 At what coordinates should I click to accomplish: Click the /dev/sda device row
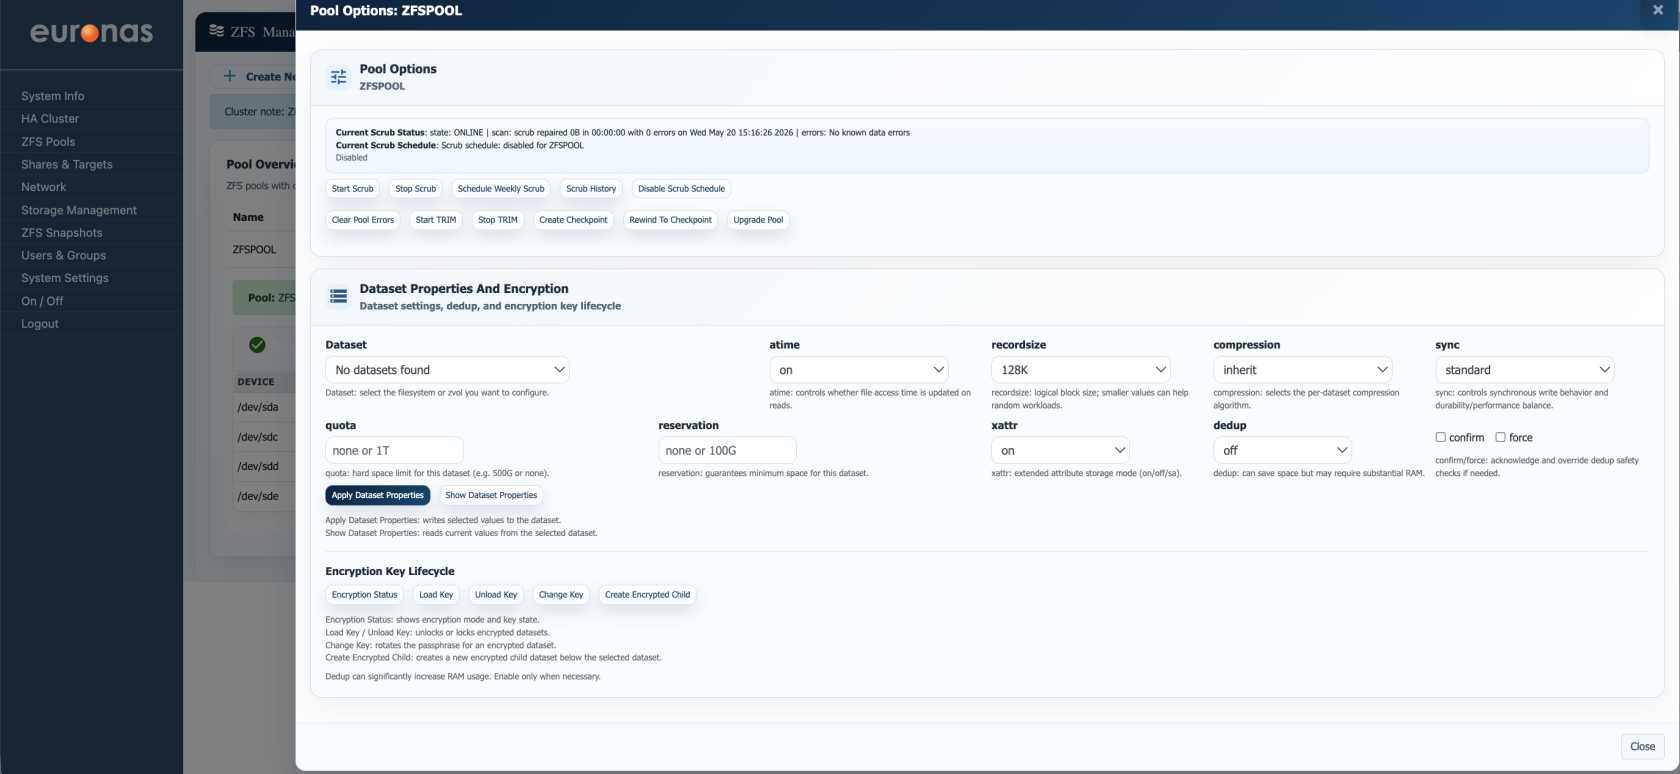[x=264, y=407]
